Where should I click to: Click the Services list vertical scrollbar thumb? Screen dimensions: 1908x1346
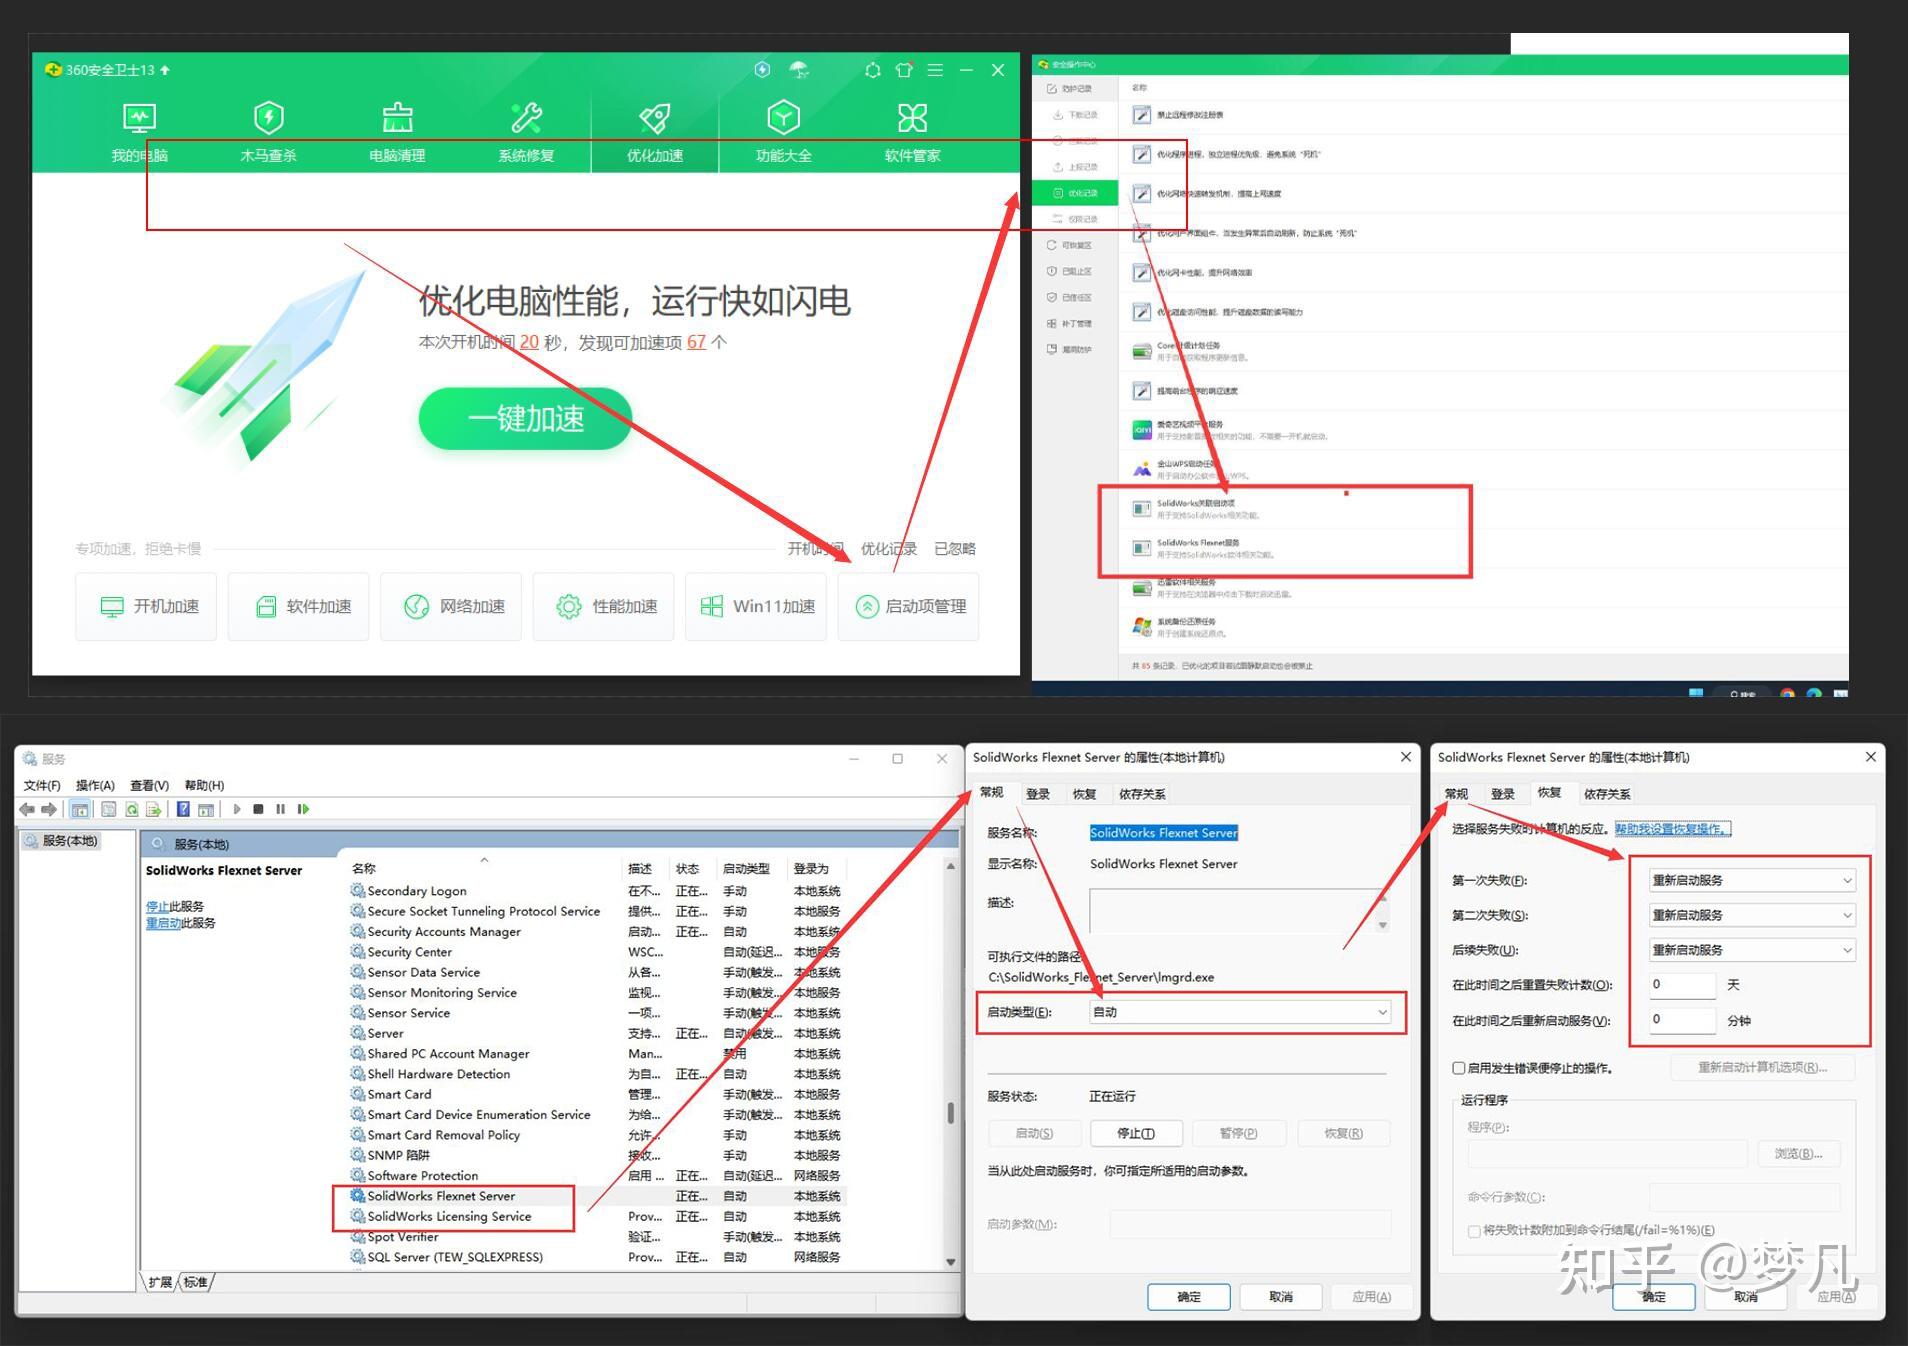pyautogui.click(x=950, y=1112)
